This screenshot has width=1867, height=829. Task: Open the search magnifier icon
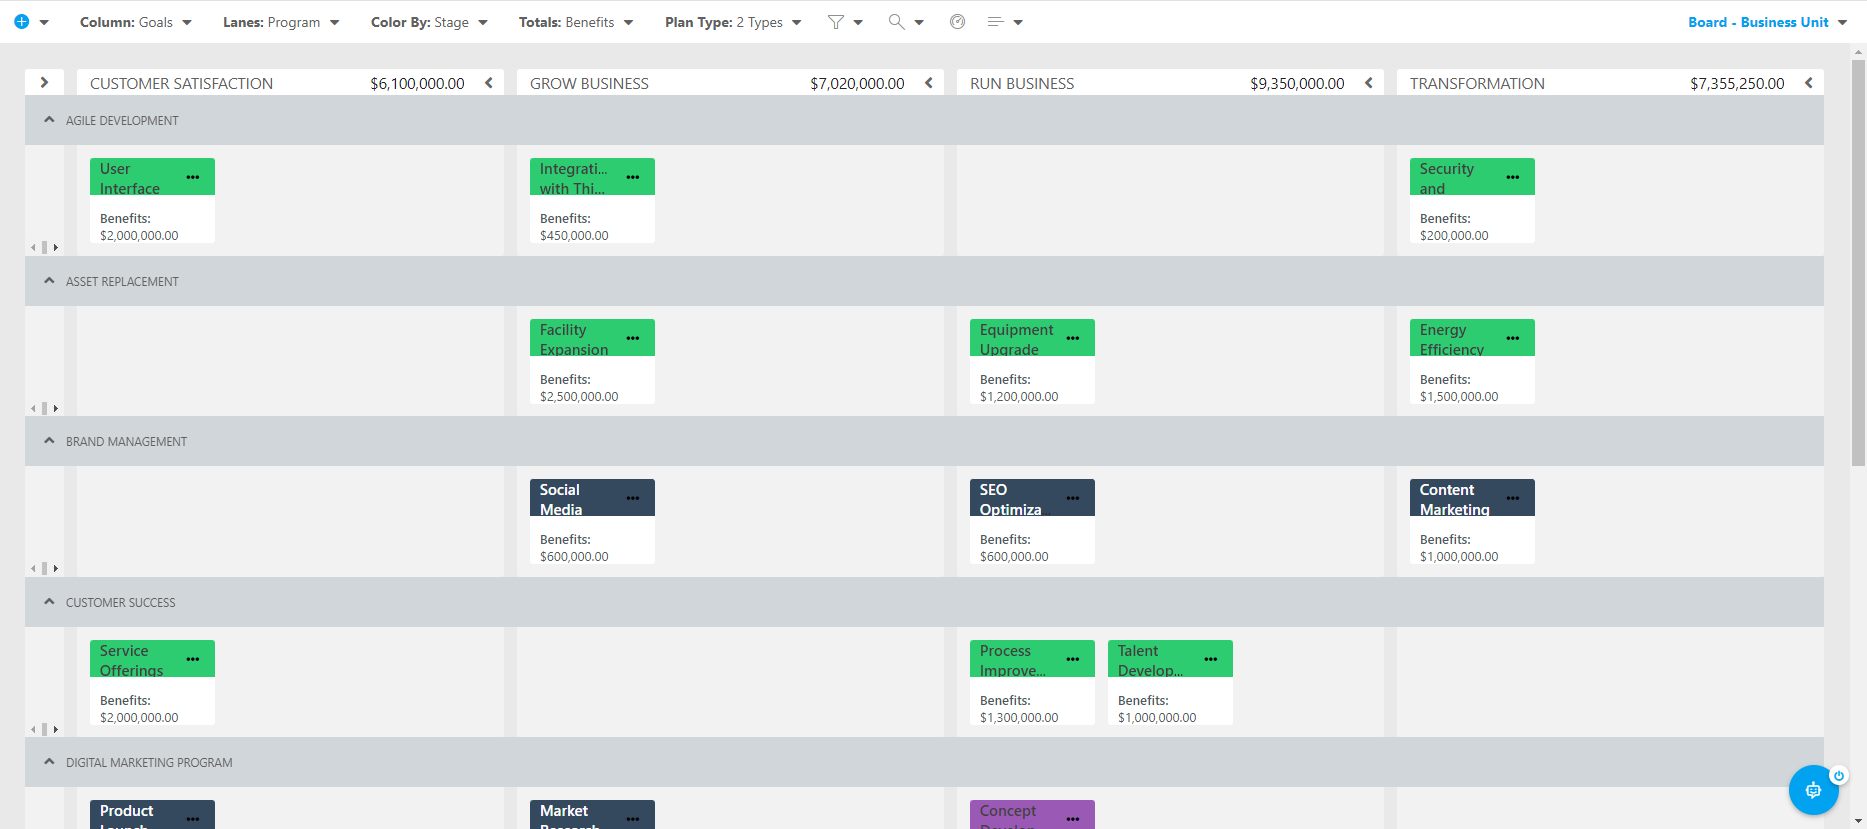point(896,22)
